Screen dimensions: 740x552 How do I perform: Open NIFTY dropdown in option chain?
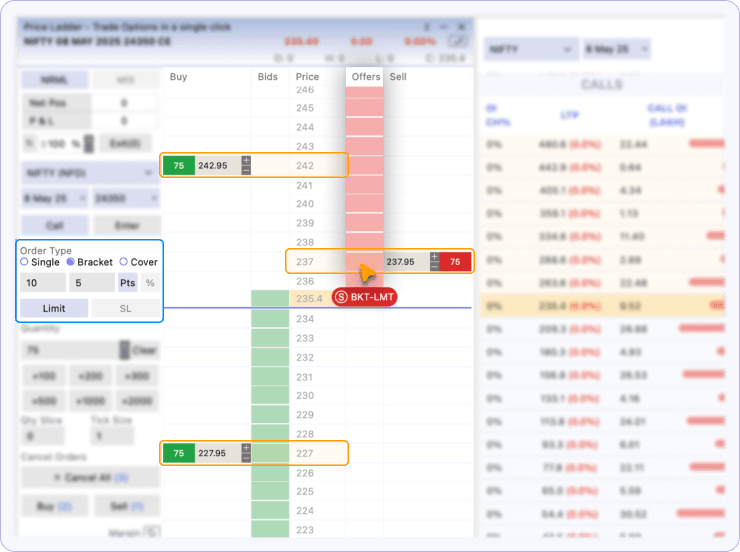531,49
